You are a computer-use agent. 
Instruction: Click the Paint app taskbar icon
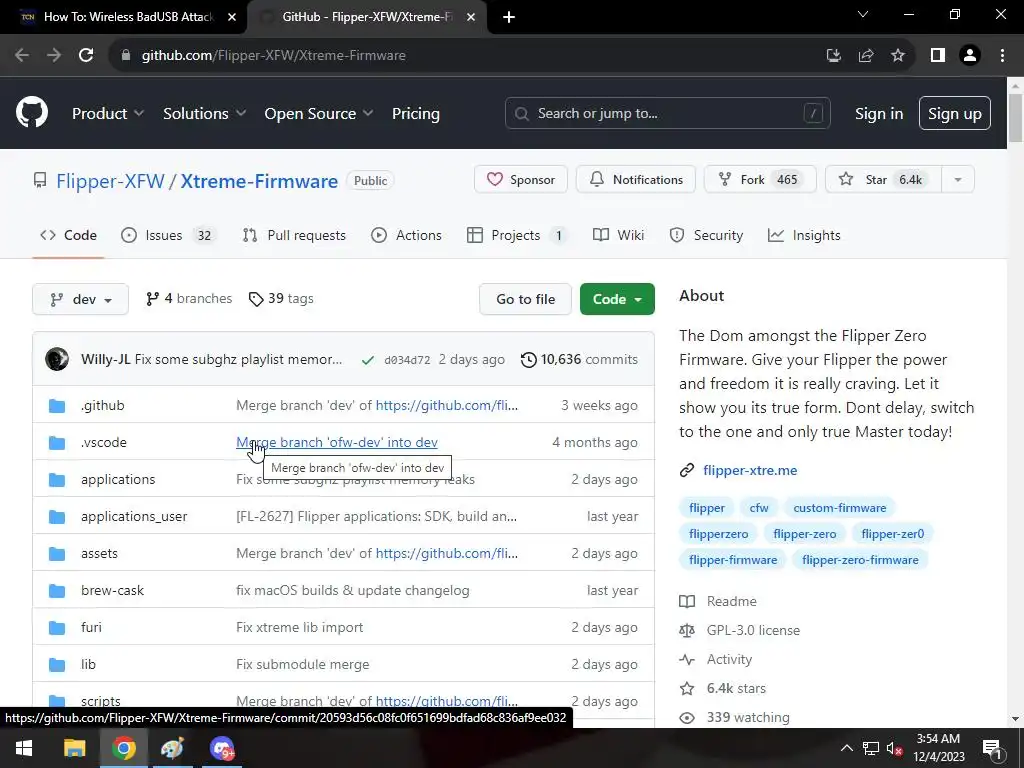click(172, 748)
